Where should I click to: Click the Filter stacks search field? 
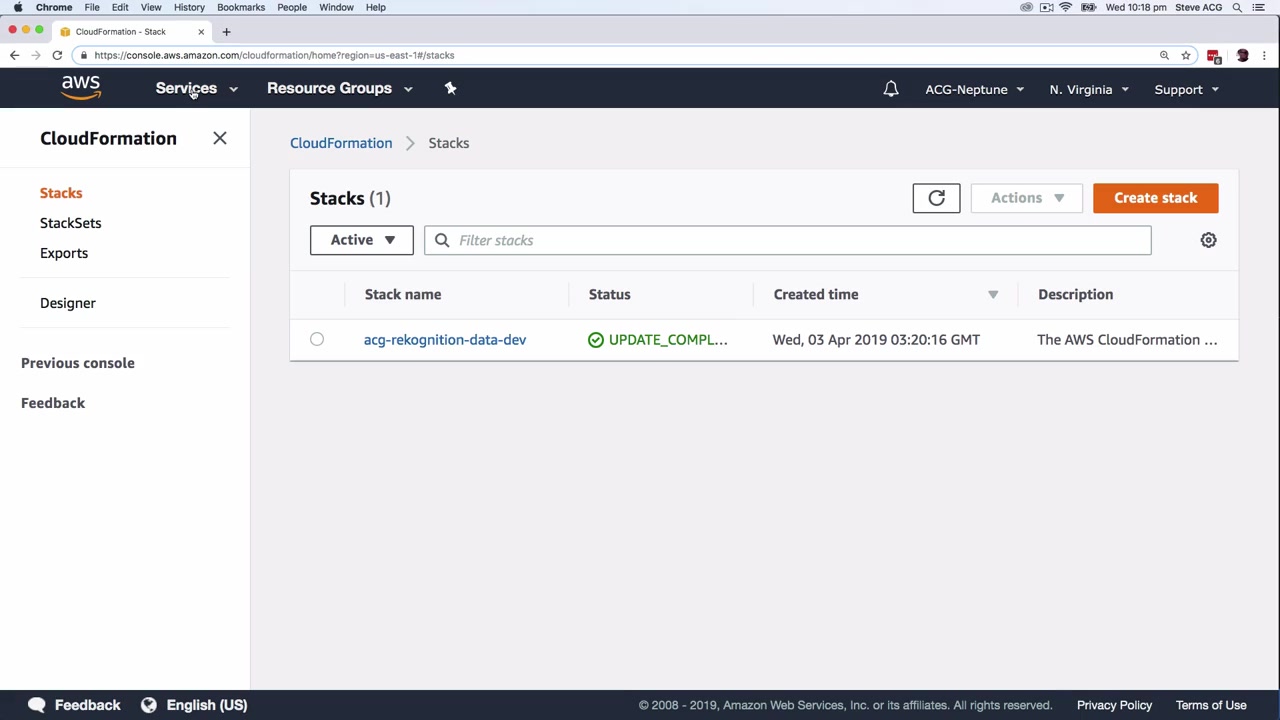point(788,240)
